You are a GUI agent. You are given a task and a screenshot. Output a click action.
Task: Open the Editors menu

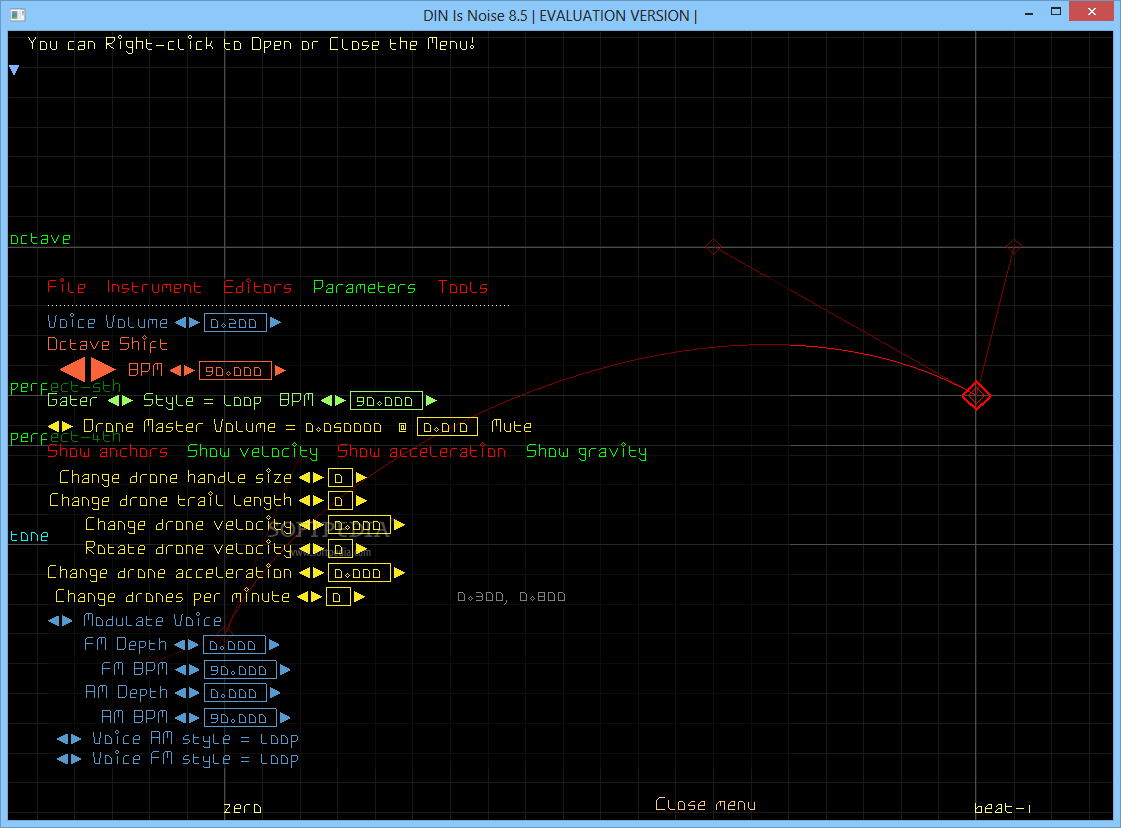[x=257, y=287]
